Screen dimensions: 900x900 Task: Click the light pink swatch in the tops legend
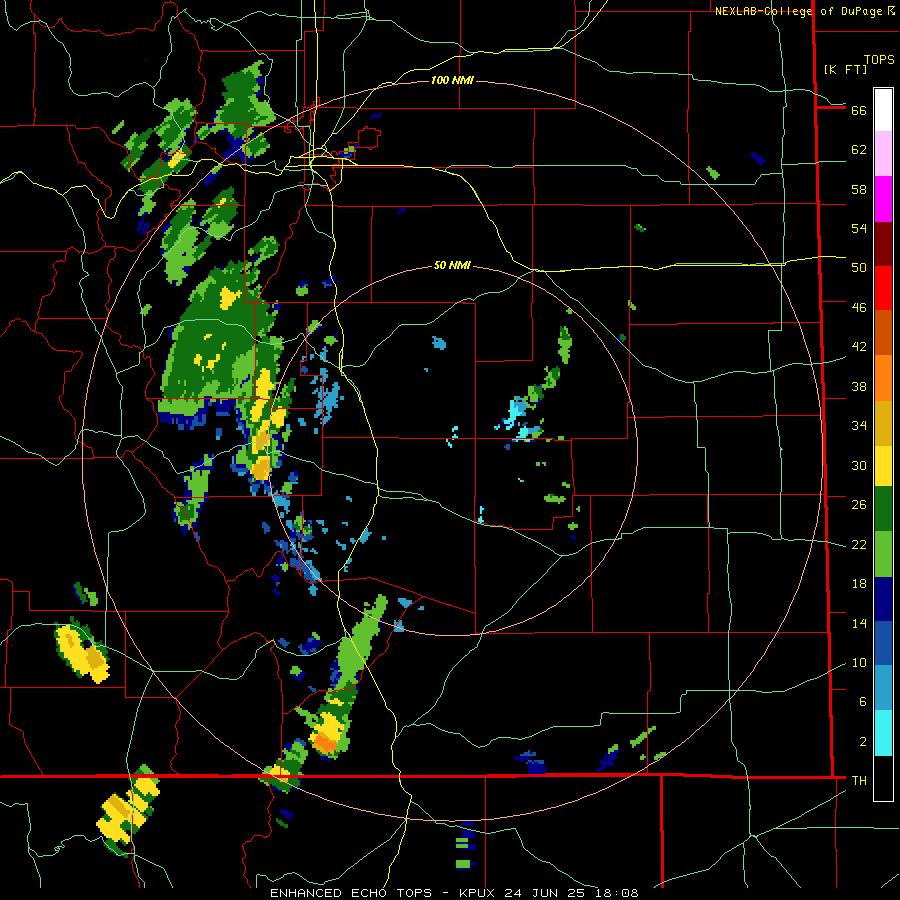[883, 154]
